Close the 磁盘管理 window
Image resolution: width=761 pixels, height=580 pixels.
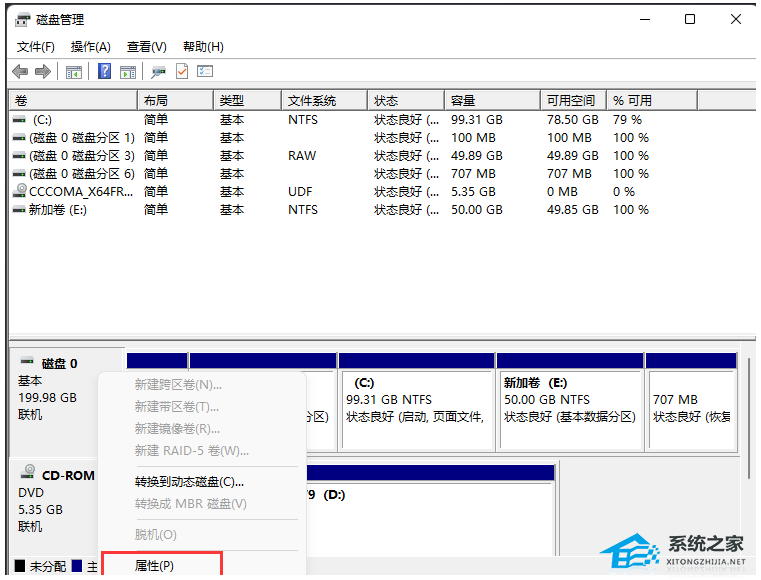736,19
